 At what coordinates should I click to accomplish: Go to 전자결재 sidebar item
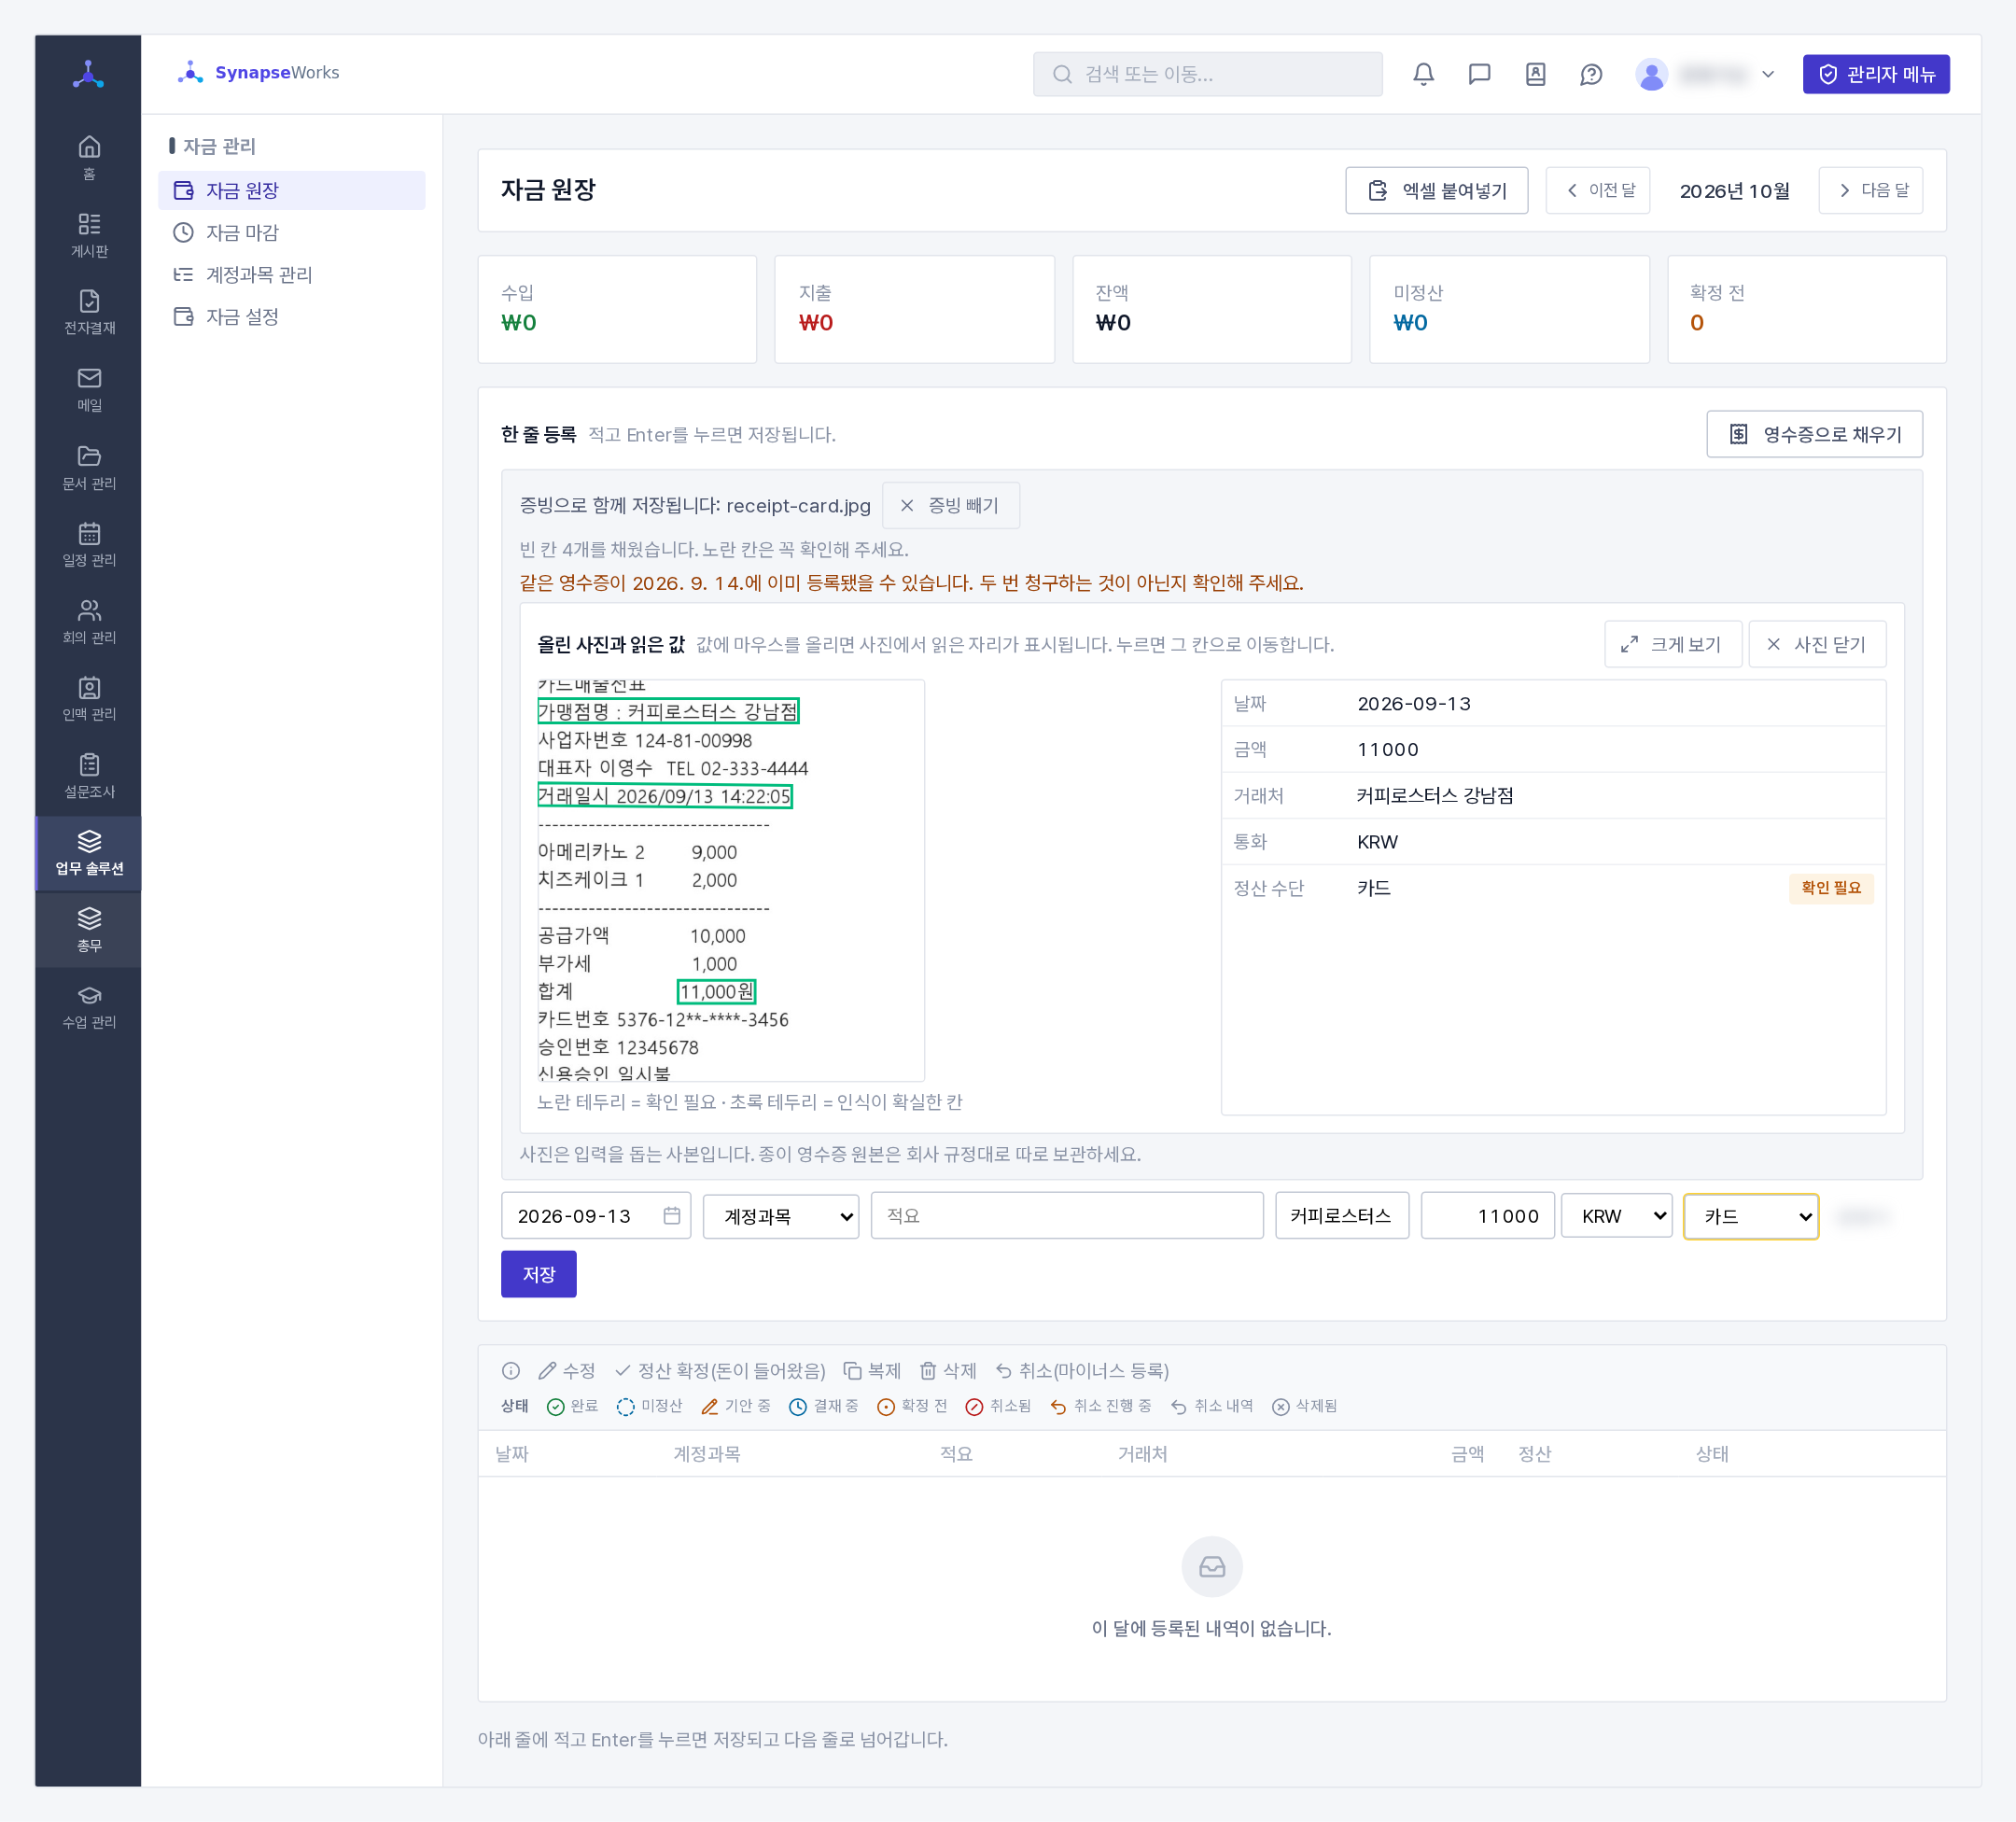(89, 312)
